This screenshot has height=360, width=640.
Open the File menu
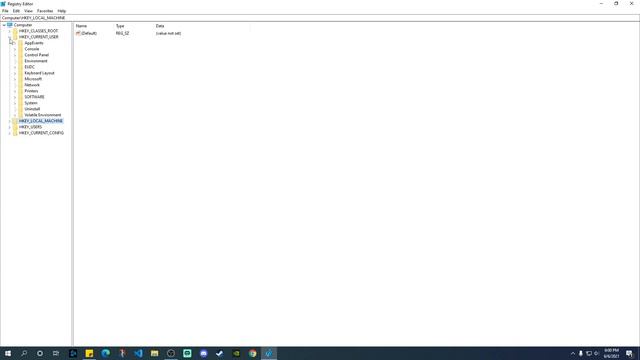pyautogui.click(x=5, y=11)
